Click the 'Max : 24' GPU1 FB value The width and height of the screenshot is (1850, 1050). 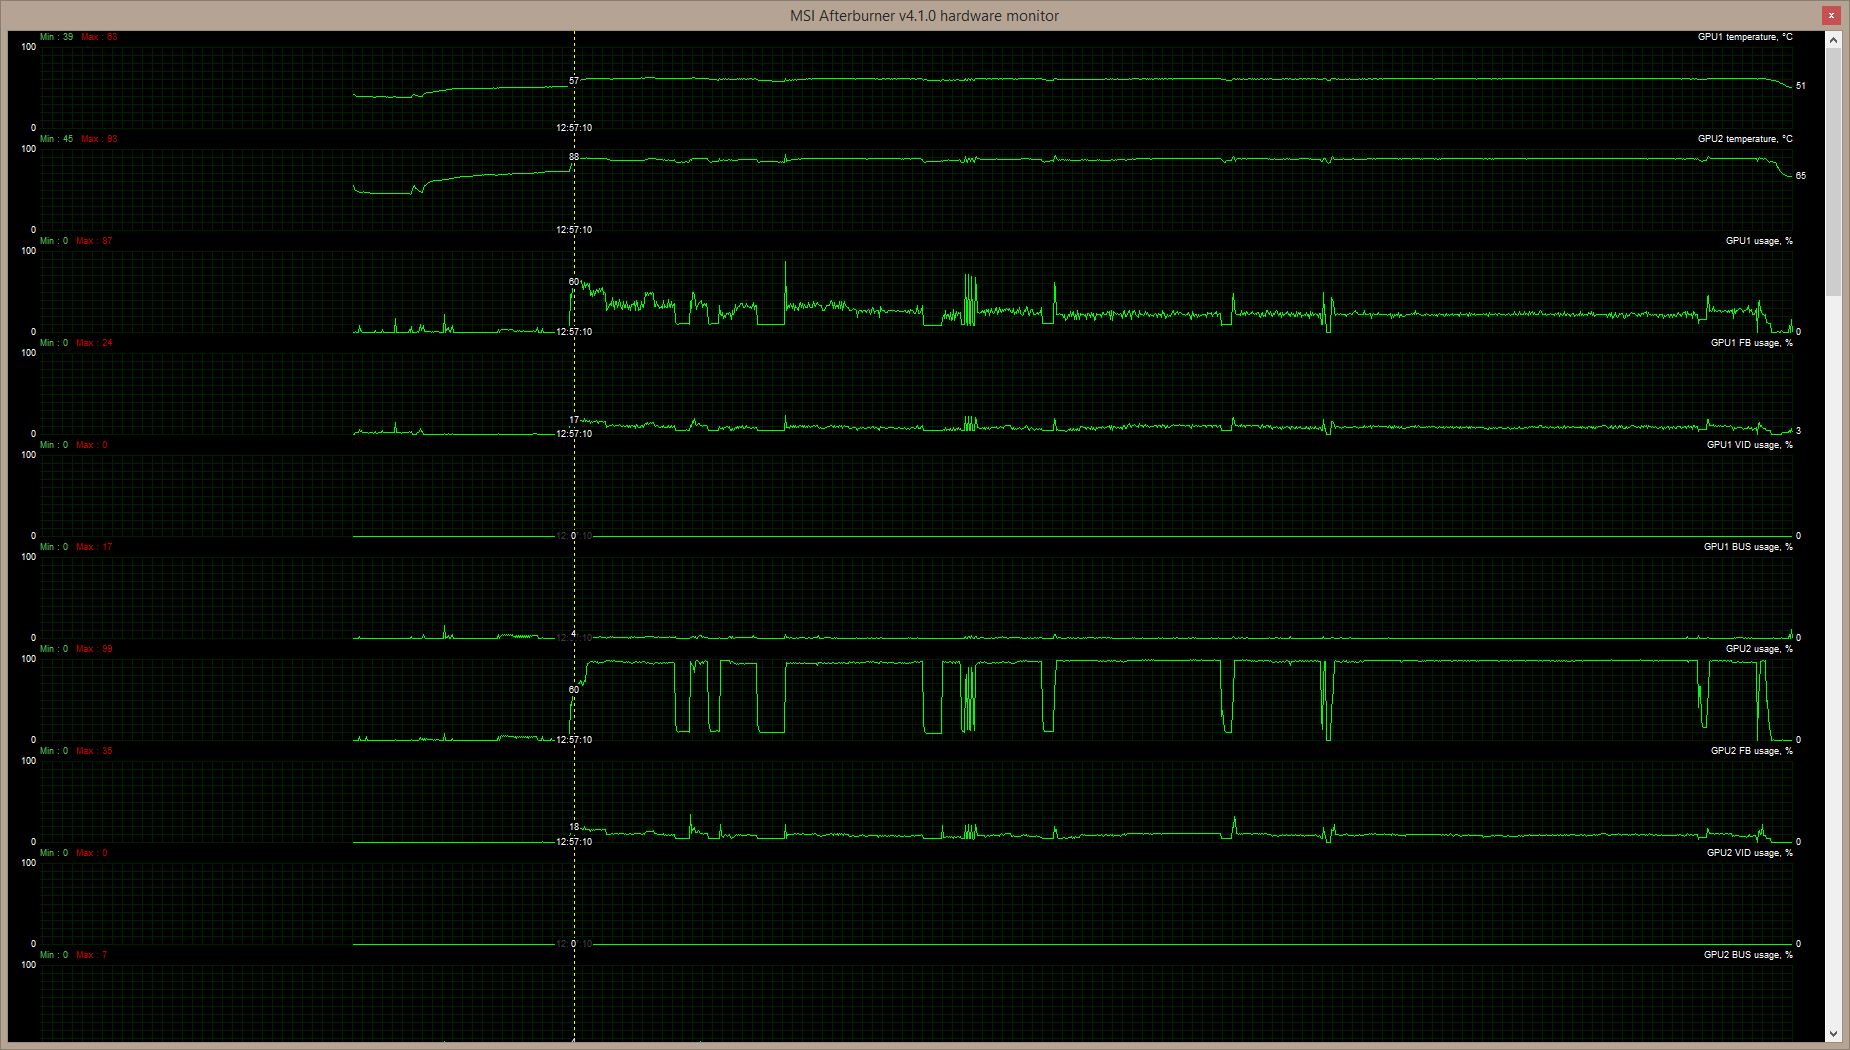pyautogui.click(x=94, y=343)
